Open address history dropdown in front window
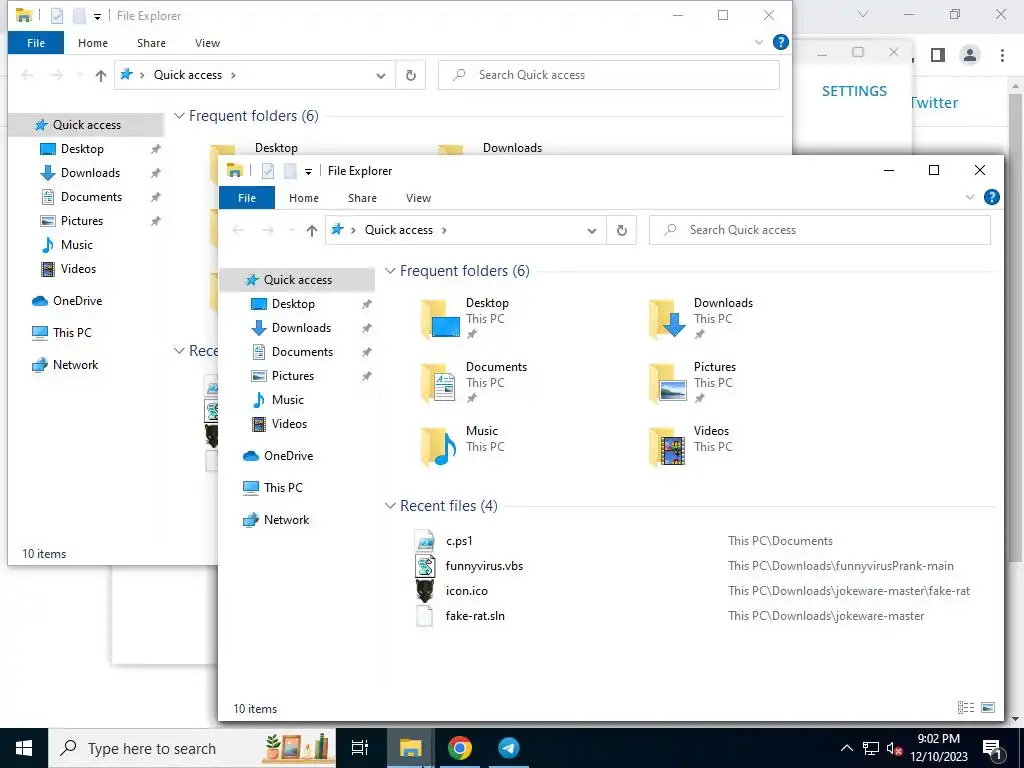The width and height of the screenshot is (1024, 768). (592, 230)
